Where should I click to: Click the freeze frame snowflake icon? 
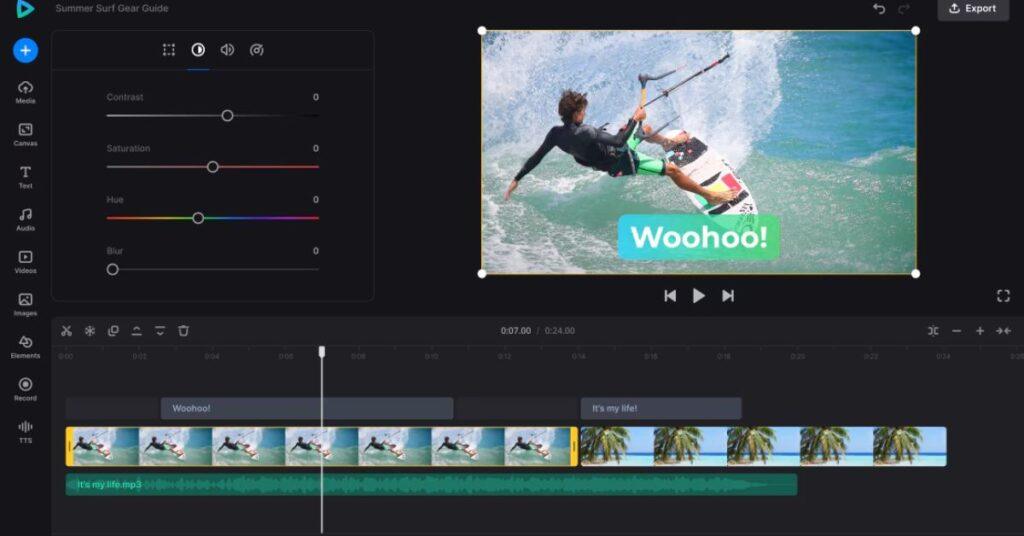pyautogui.click(x=89, y=331)
